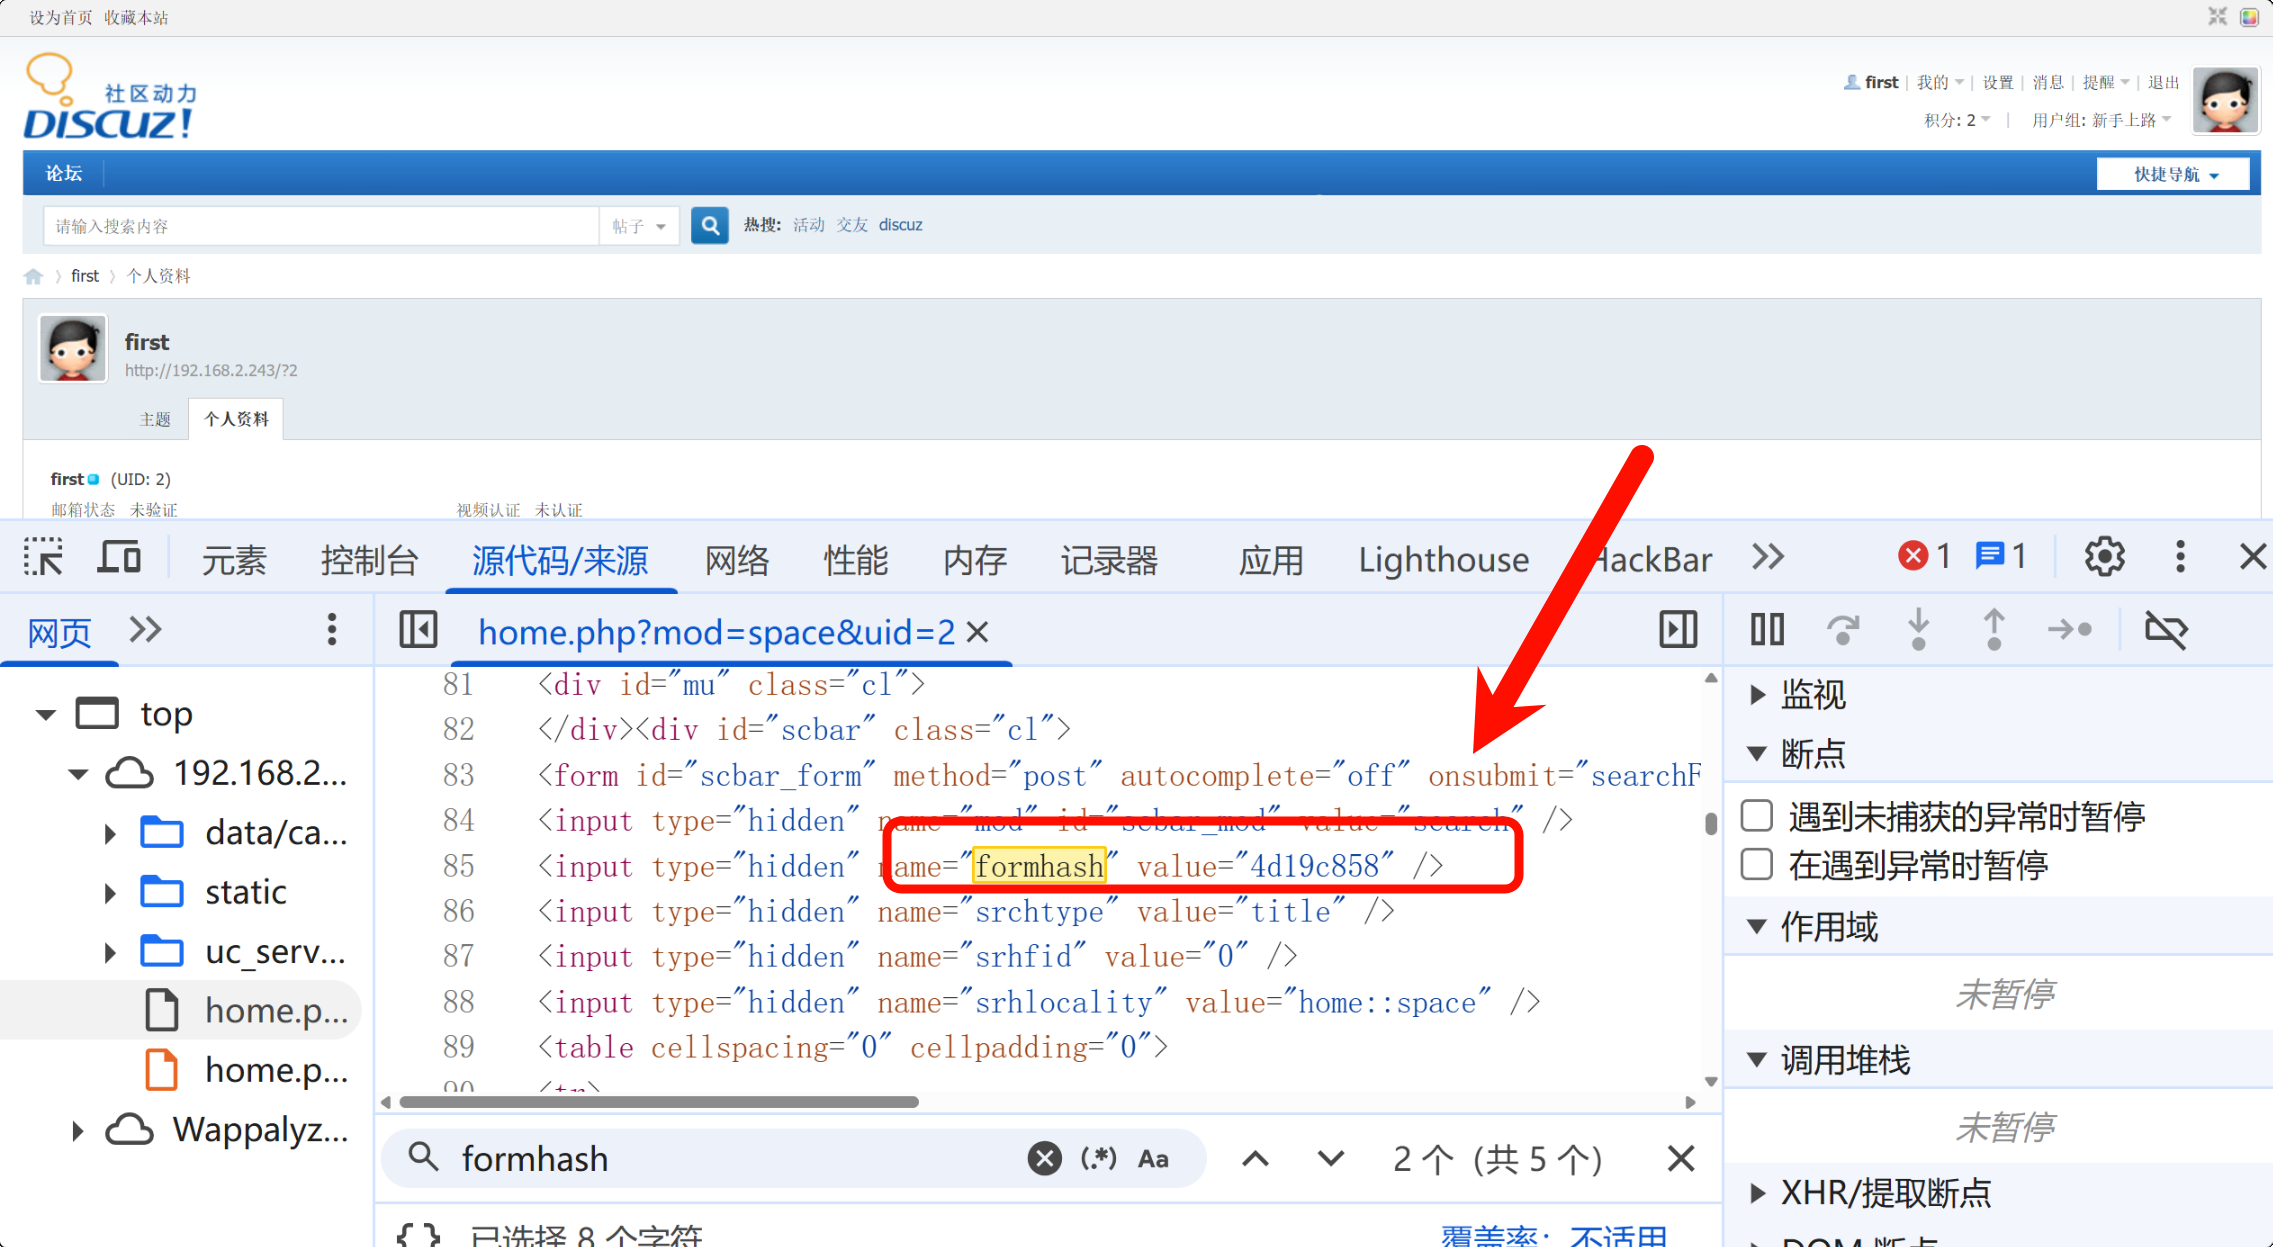The width and height of the screenshot is (2273, 1247).
Task: Switch to the 网络 tab
Action: pos(737,560)
